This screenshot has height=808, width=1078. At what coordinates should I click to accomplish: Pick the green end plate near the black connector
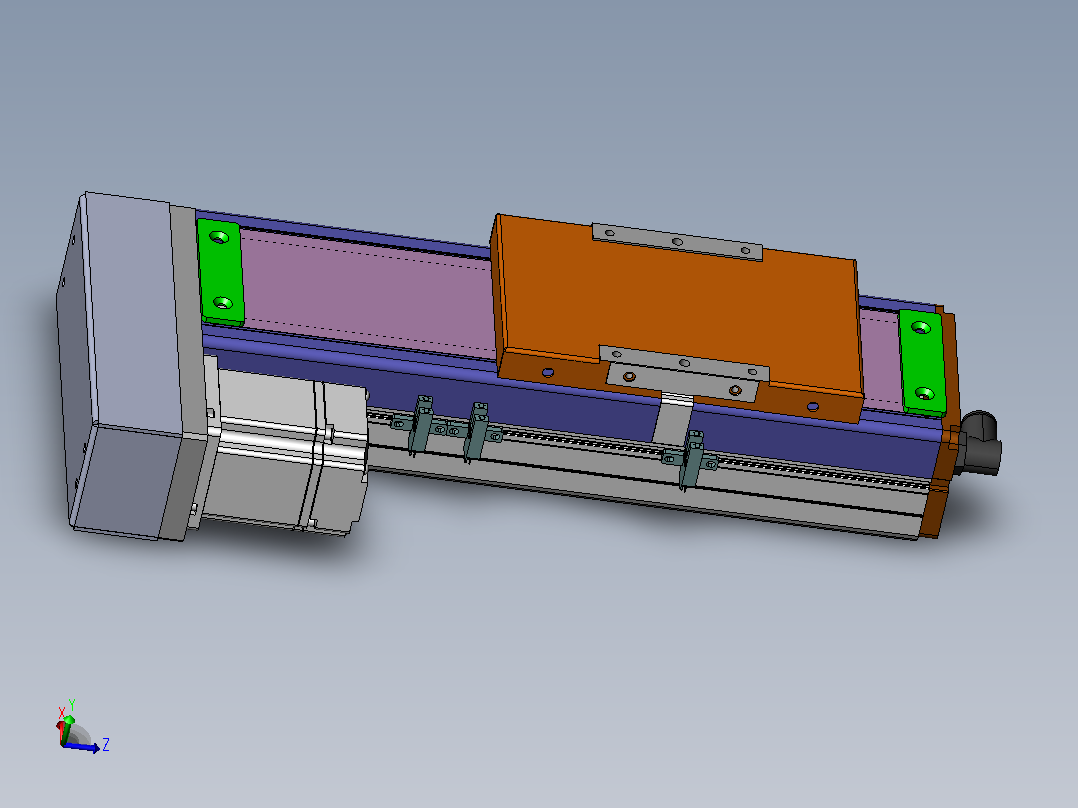pyautogui.click(x=923, y=362)
